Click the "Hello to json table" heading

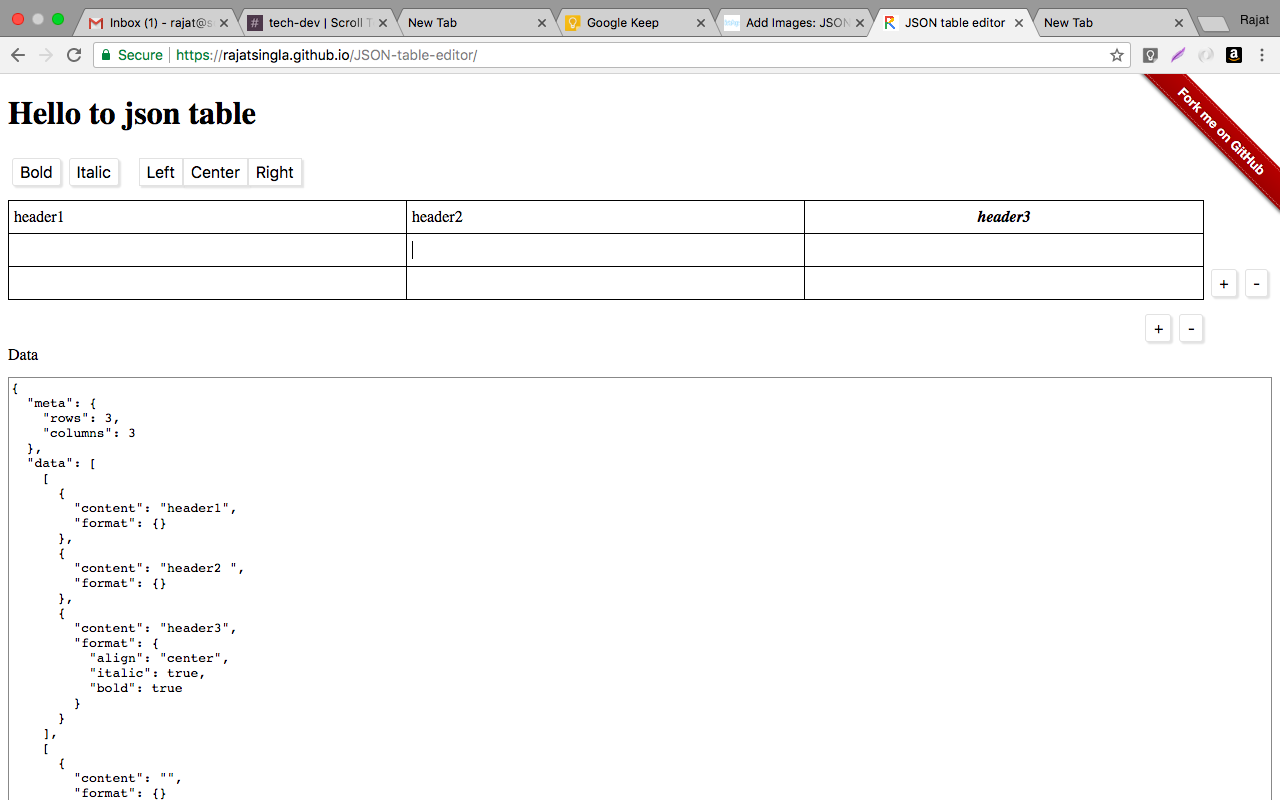132,114
